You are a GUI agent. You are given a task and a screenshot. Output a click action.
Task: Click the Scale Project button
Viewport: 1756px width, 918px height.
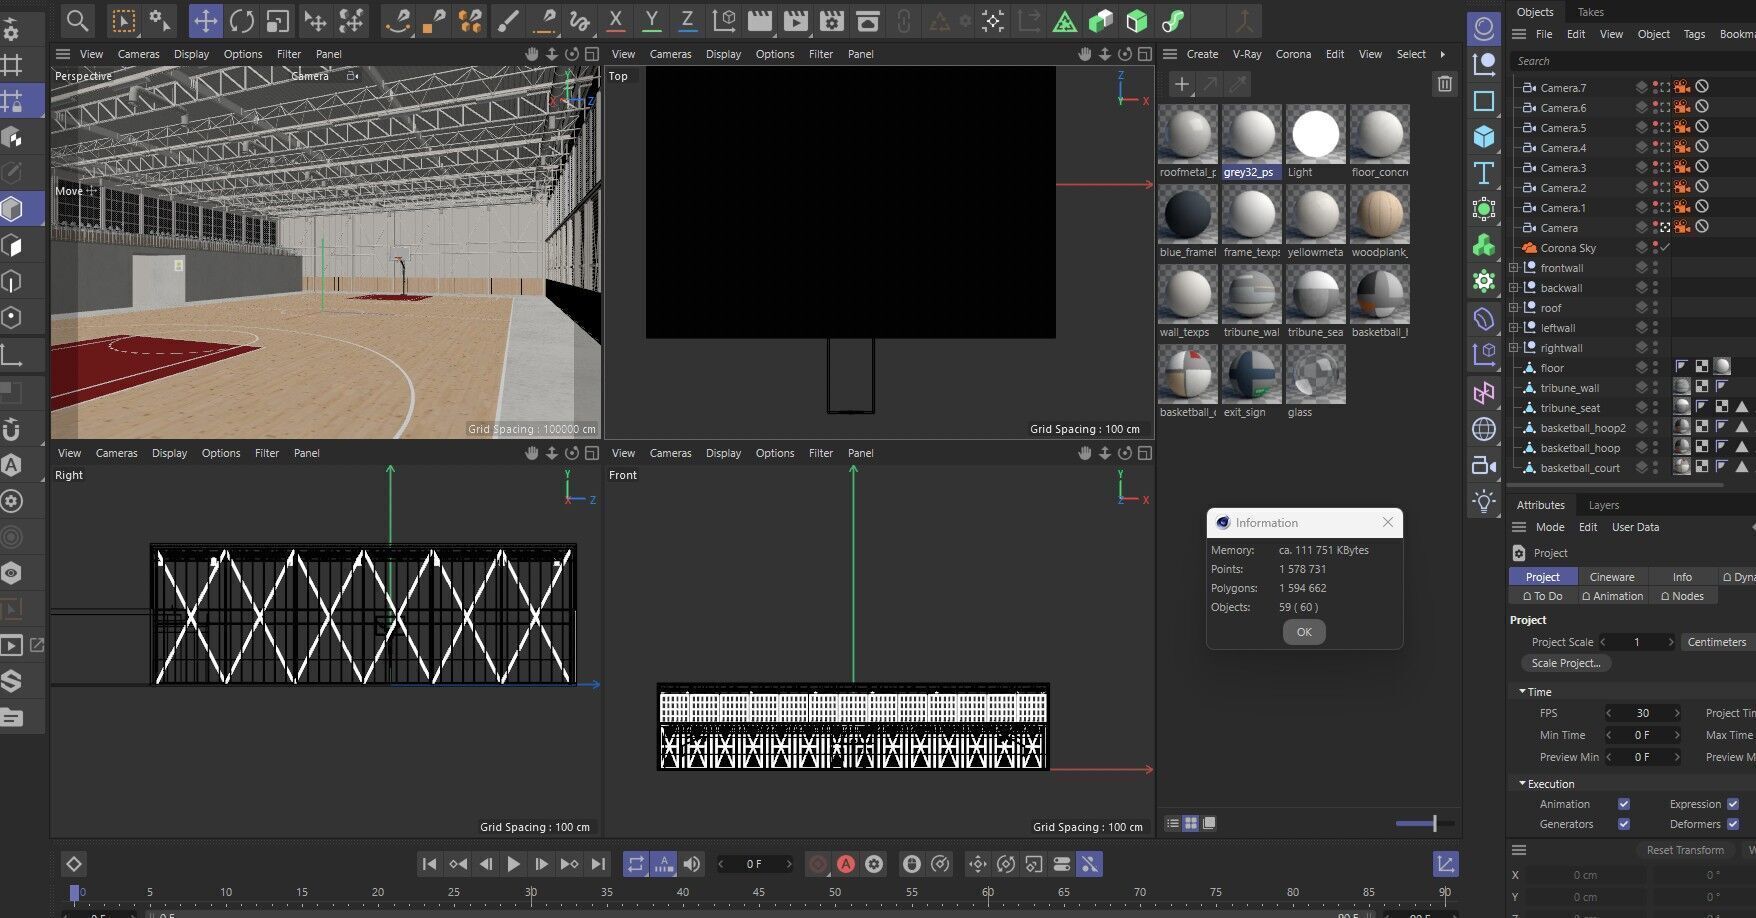pyautogui.click(x=1565, y=663)
